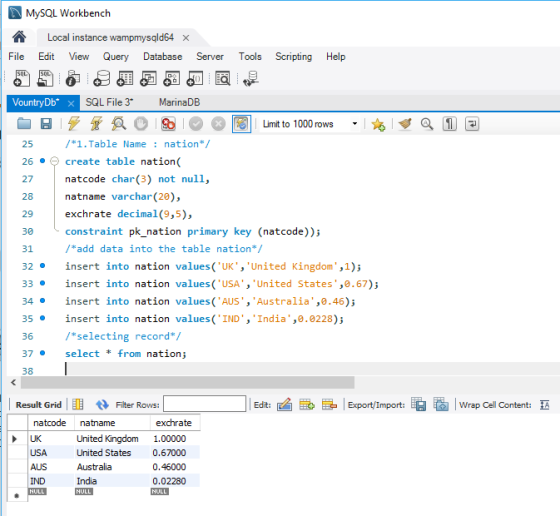
Task: Create a new SQL tab icon
Action: coord(21,78)
